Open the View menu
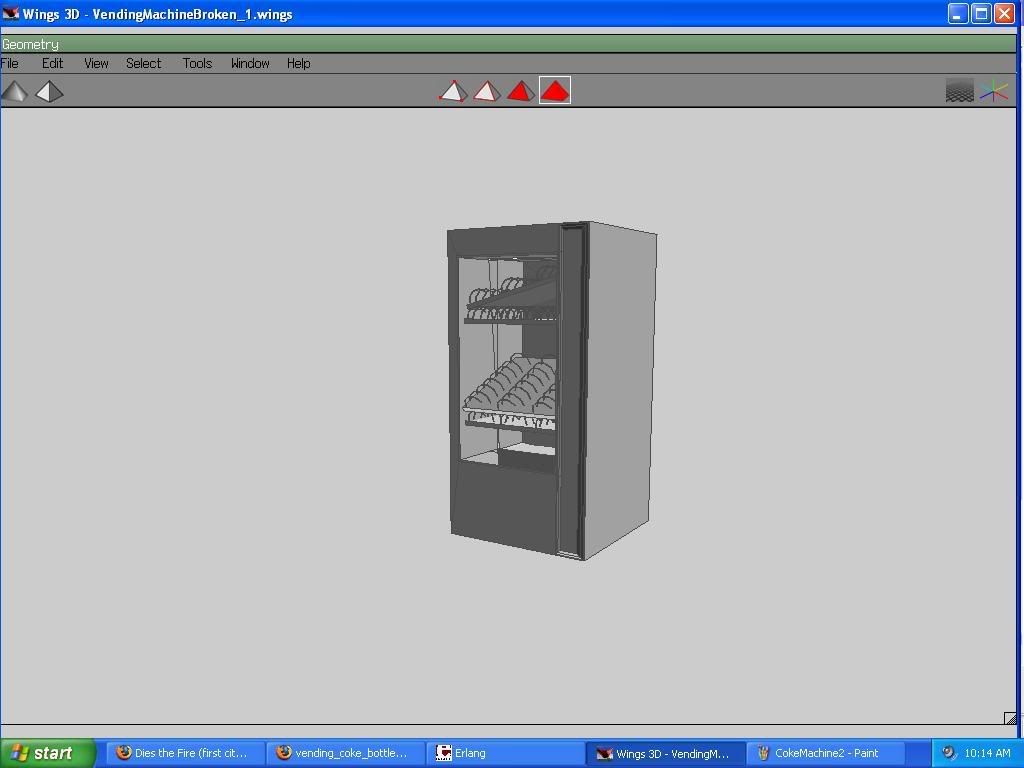Image resolution: width=1024 pixels, height=768 pixels. click(x=95, y=63)
